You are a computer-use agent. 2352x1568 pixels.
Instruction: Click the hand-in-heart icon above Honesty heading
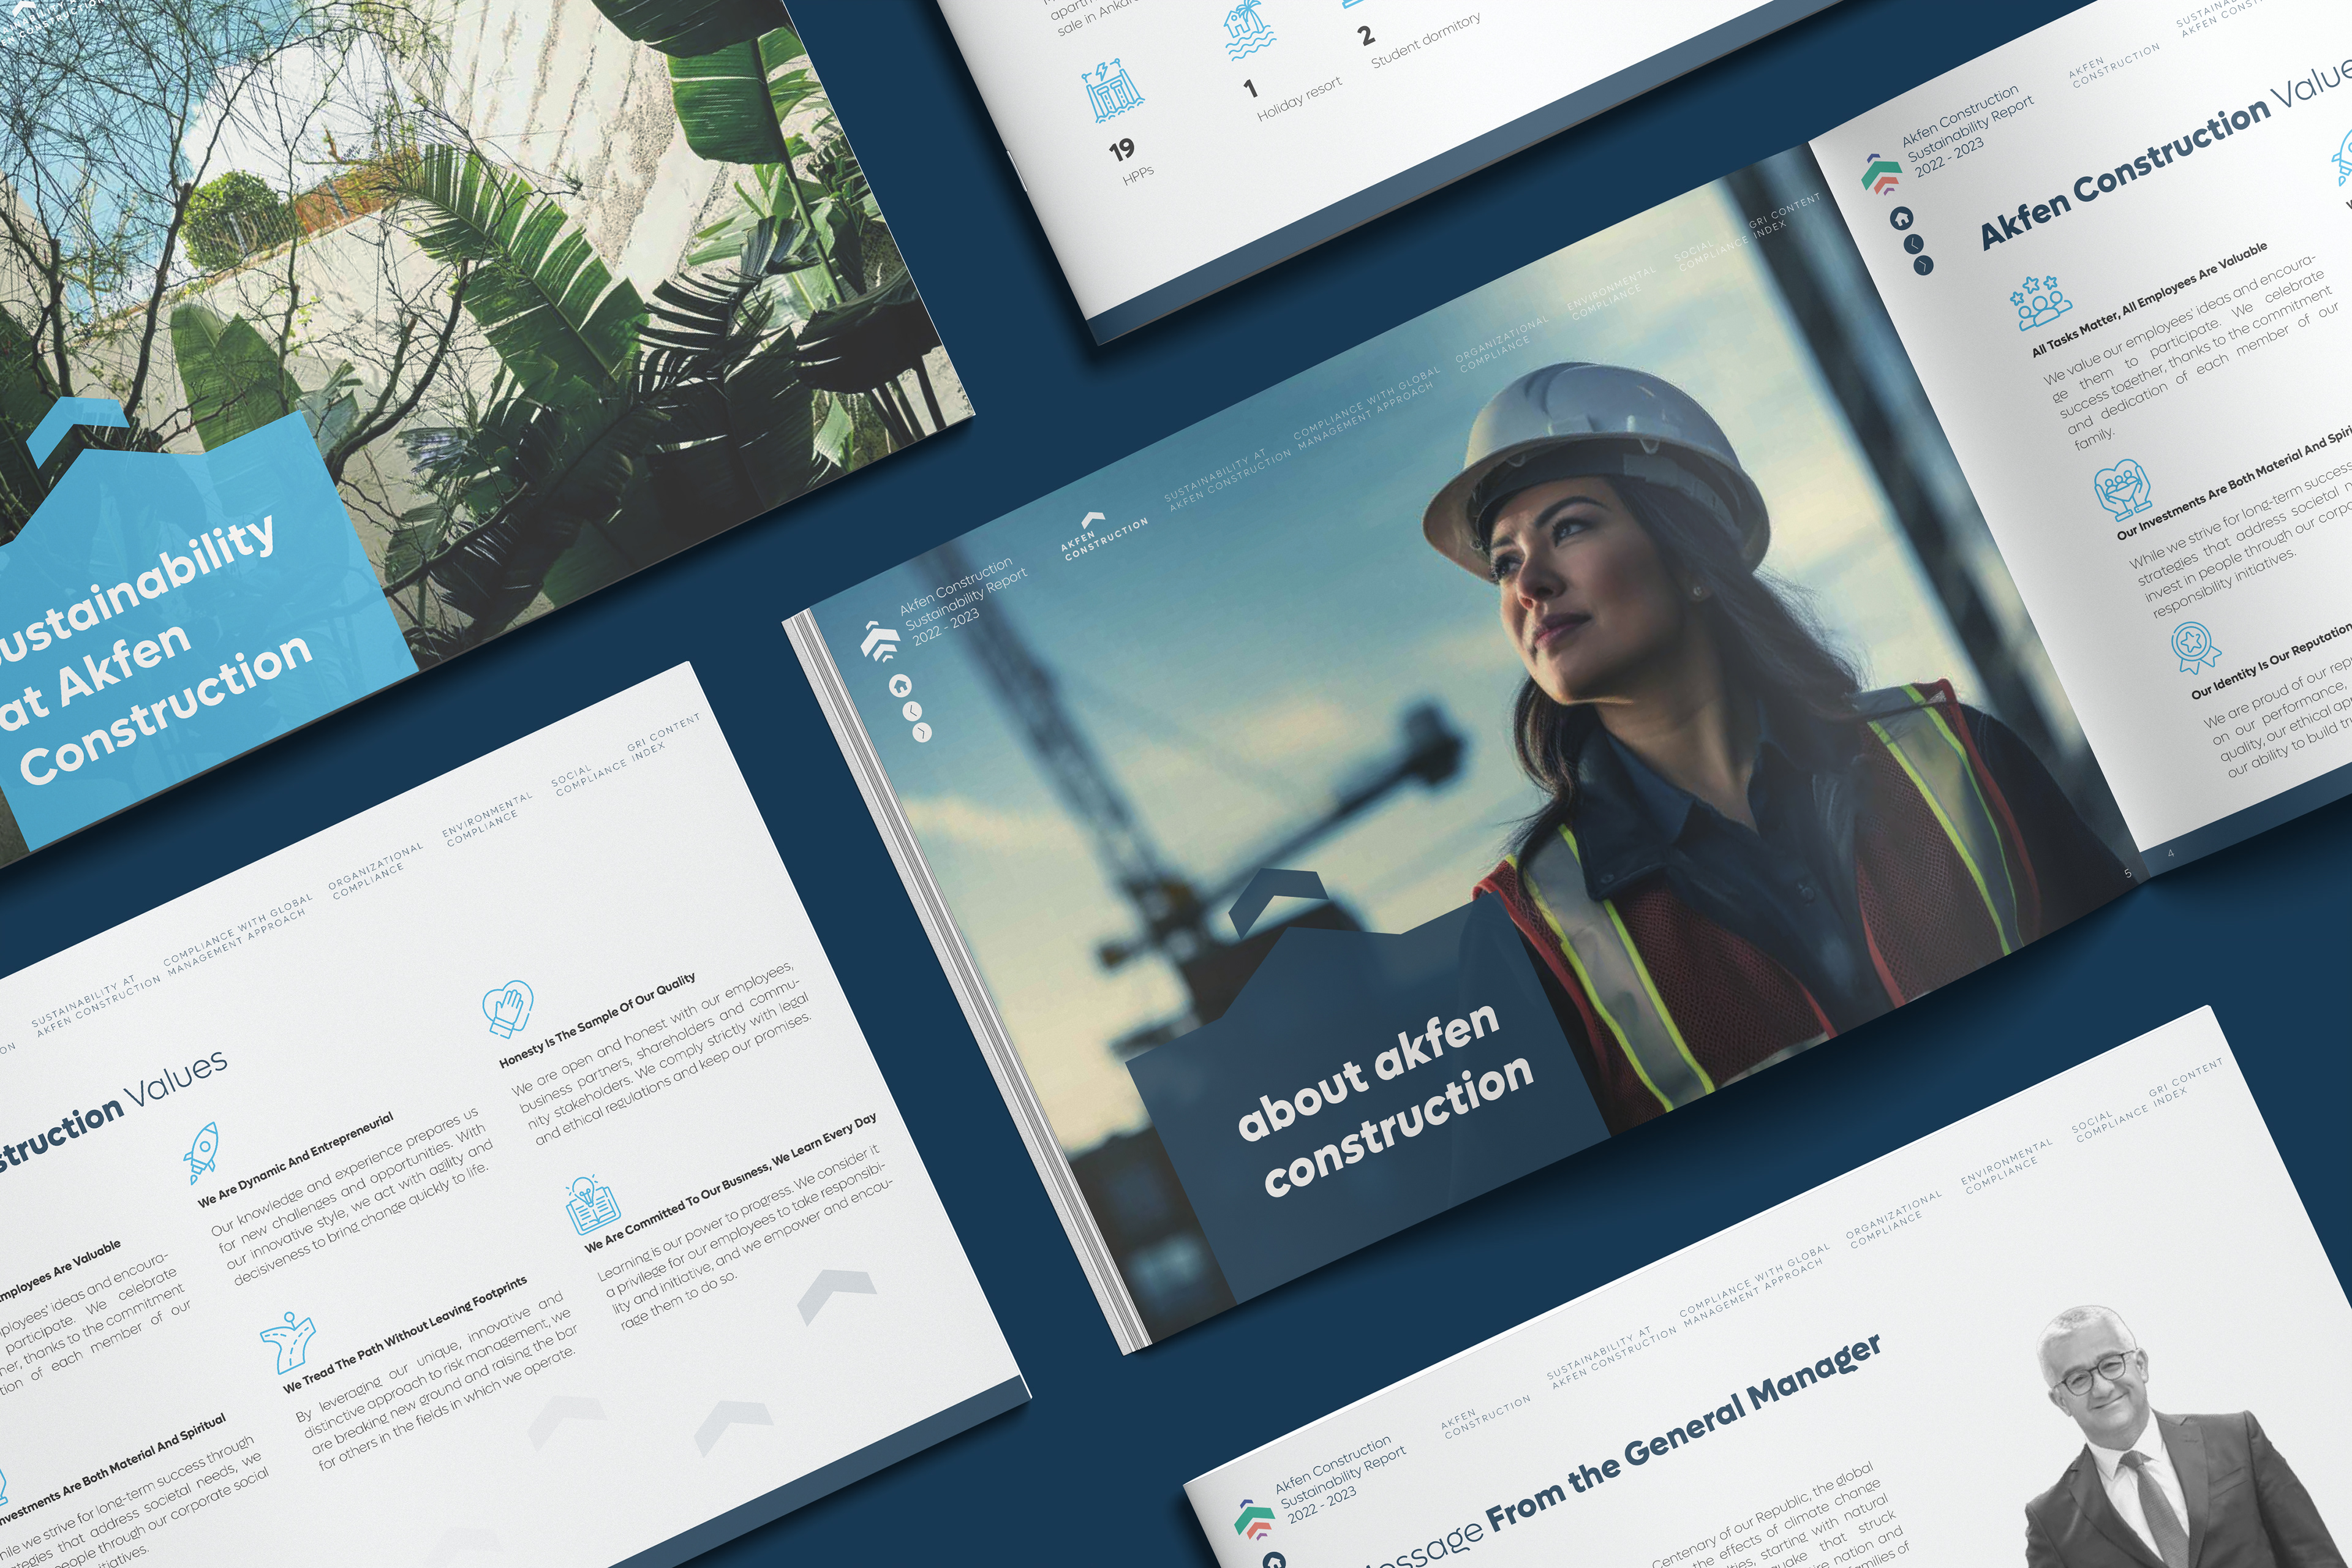(507, 1009)
